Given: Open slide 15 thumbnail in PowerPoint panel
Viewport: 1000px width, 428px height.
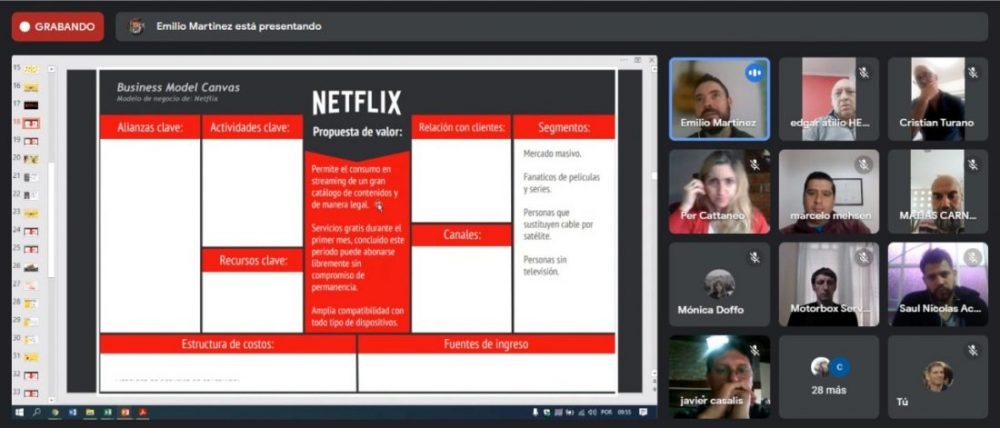Looking at the screenshot, I should click(x=31, y=68).
